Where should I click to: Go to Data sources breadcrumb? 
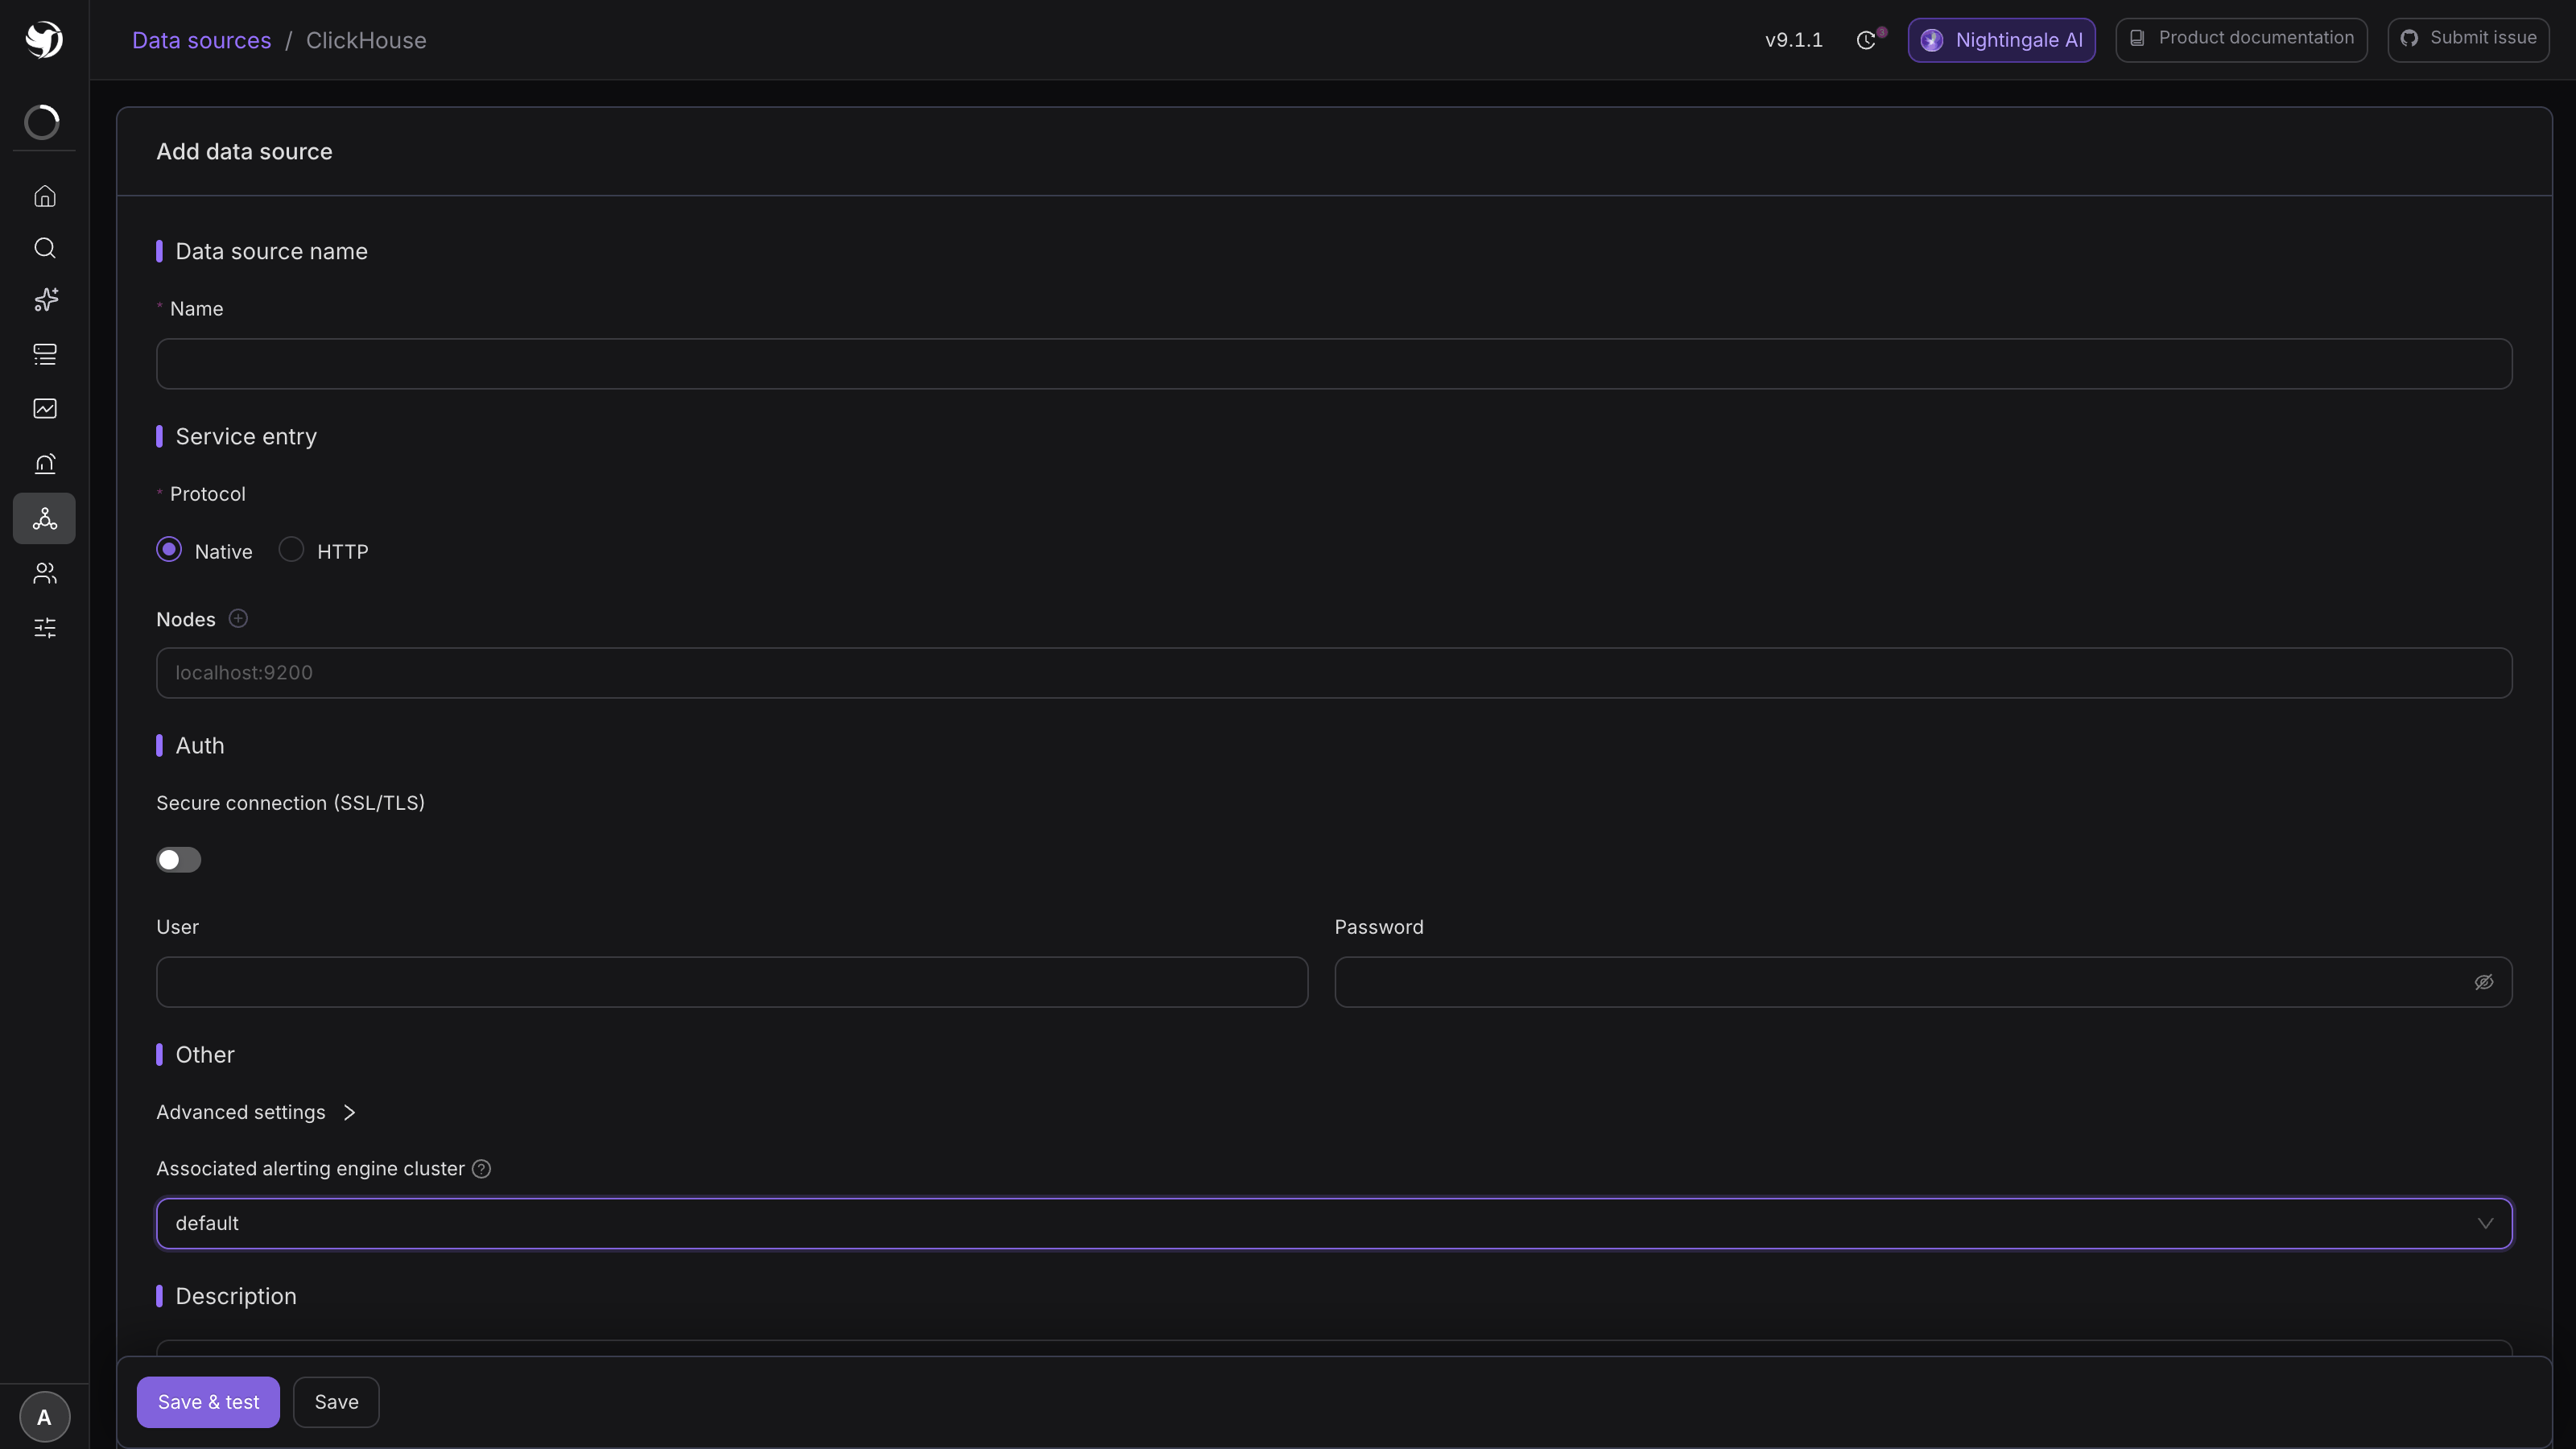click(202, 41)
